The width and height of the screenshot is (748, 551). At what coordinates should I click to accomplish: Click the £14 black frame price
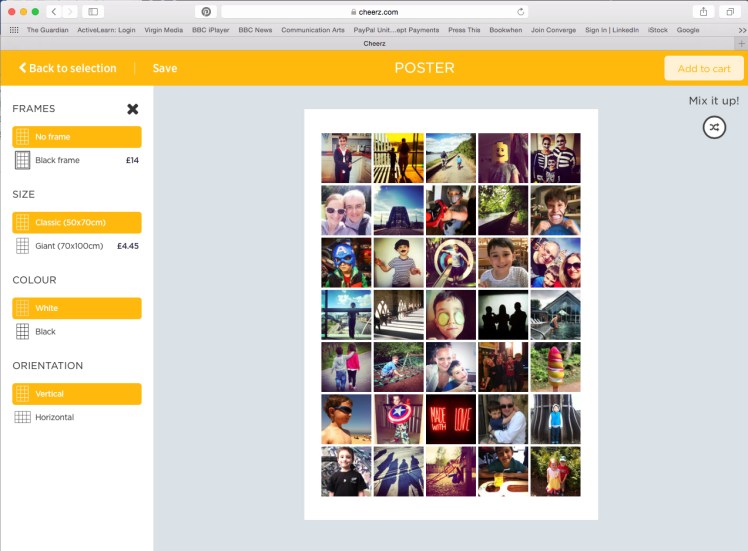(x=132, y=160)
